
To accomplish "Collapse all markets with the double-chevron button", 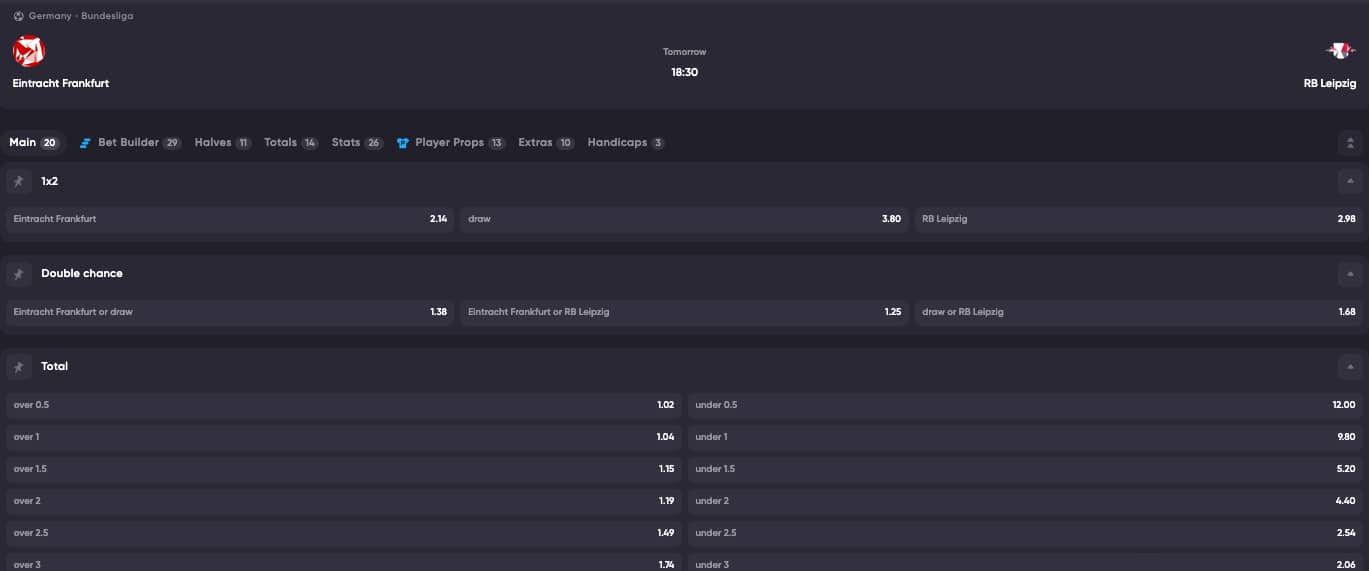I will 1350,143.
